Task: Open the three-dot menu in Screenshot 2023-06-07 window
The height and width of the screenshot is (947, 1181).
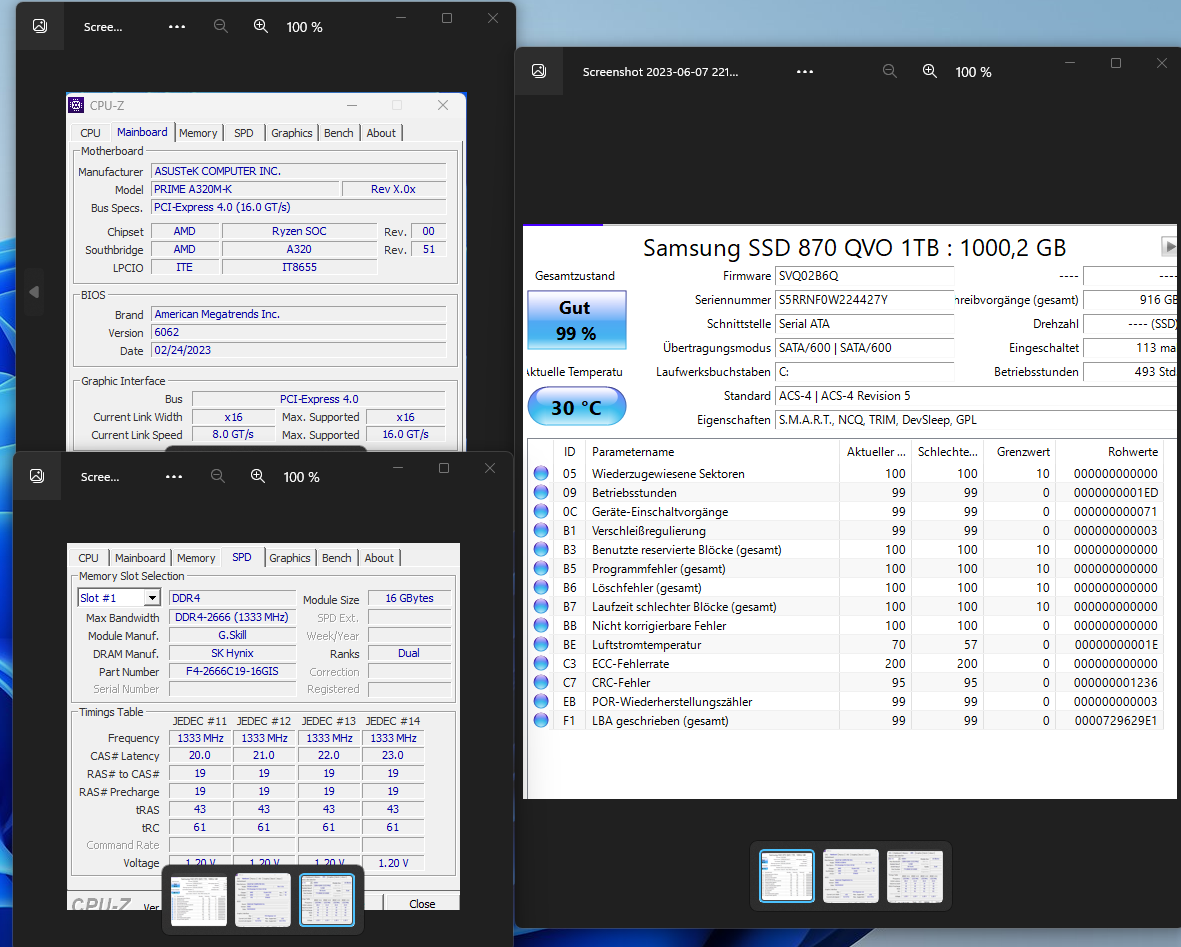Action: click(805, 72)
